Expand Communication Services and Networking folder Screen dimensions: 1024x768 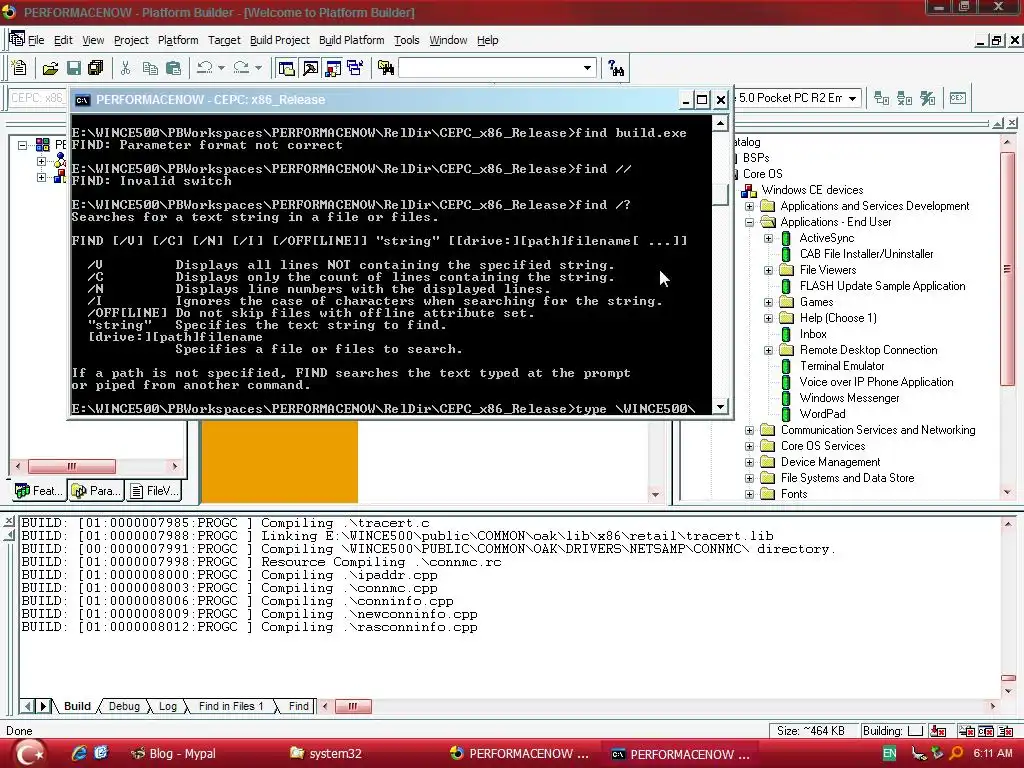(750, 430)
